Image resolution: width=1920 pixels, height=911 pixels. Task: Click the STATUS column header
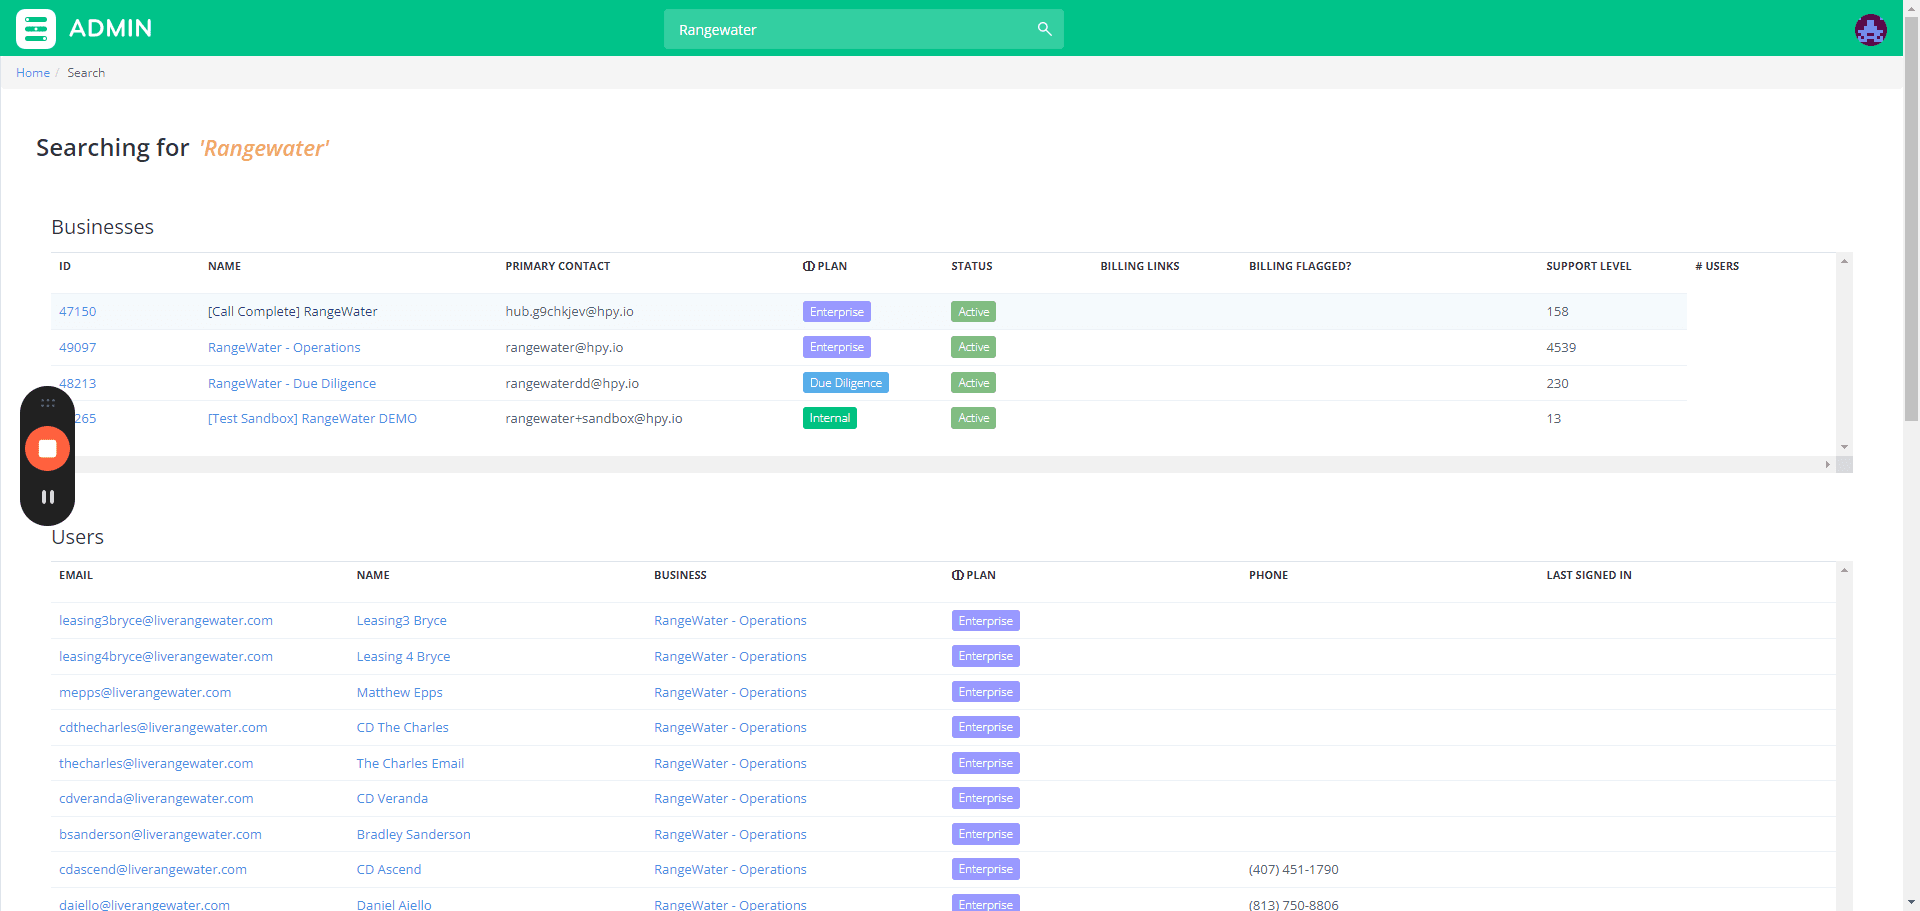pyautogui.click(x=972, y=266)
